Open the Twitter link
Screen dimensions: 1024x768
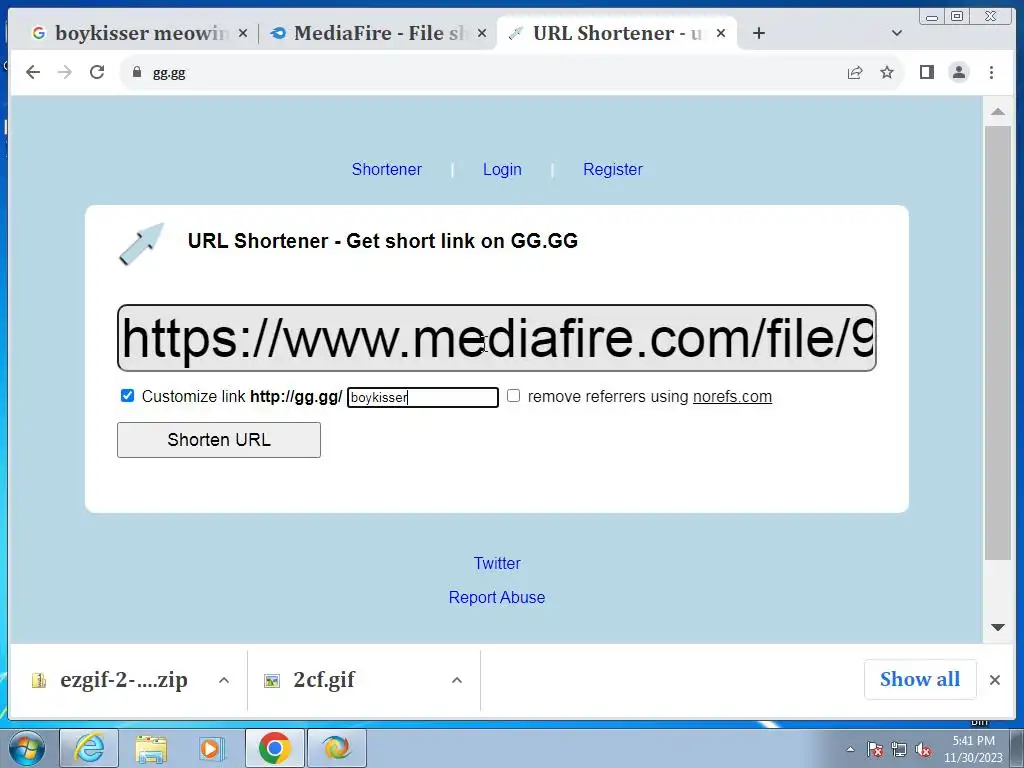tap(497, 563)
